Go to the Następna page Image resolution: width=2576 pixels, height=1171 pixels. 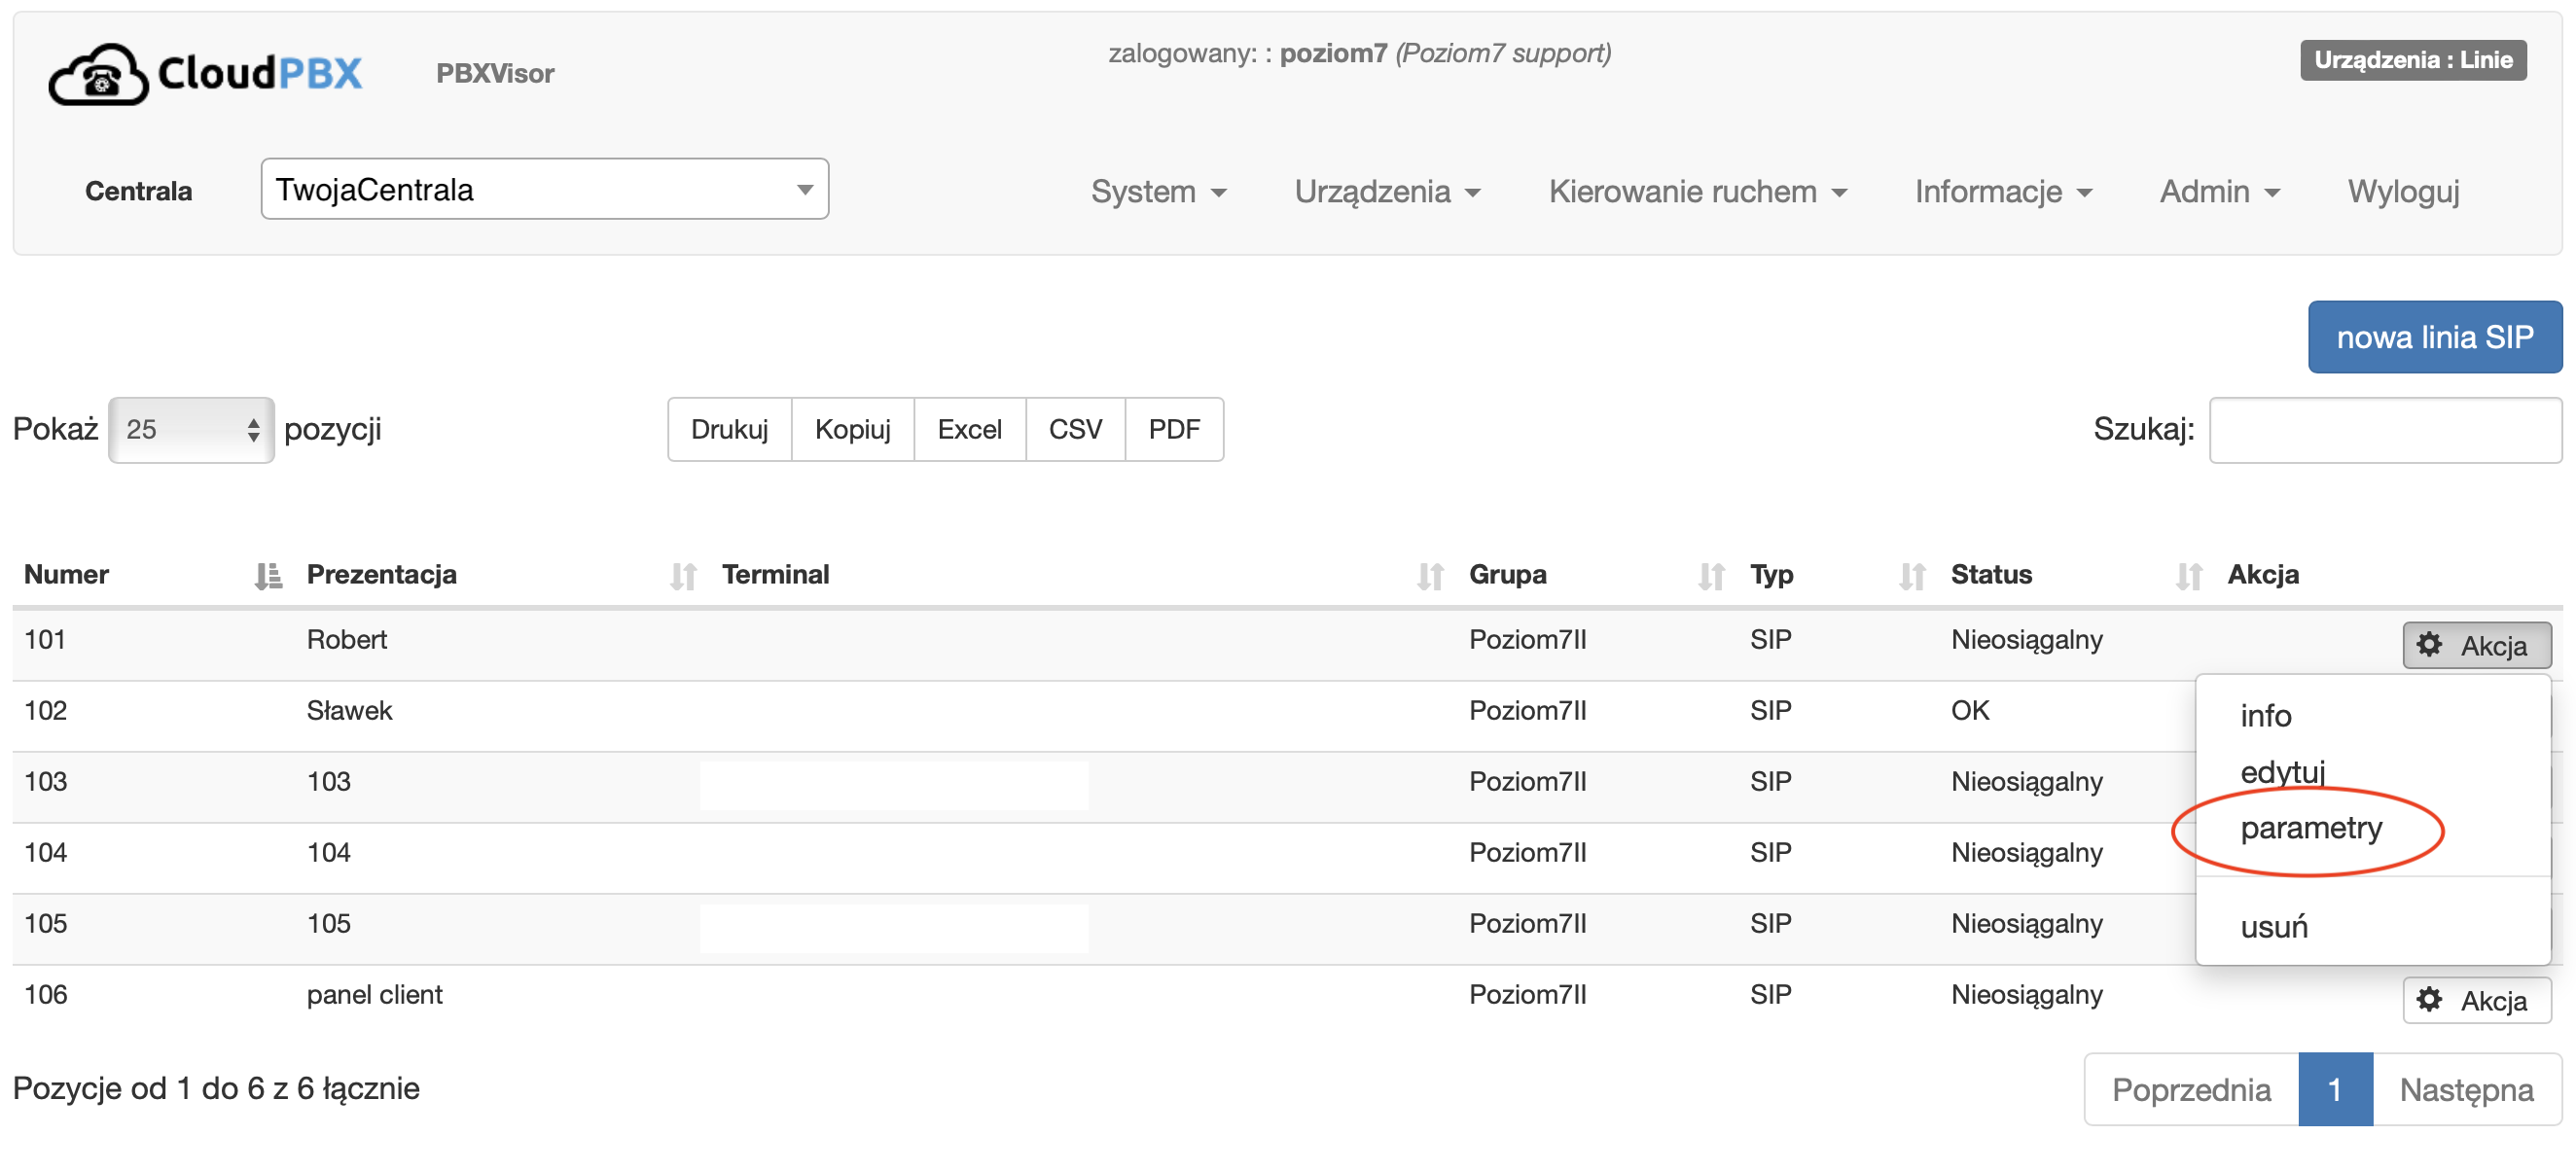pyautogui.click(x=2465, y=1089)
